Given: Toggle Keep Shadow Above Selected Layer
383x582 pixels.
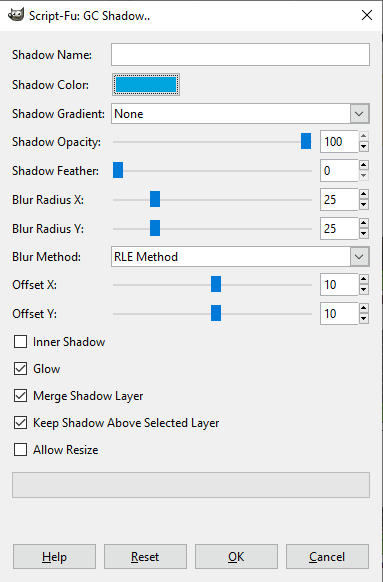Looking at the screenshot, I should [20, 423].
